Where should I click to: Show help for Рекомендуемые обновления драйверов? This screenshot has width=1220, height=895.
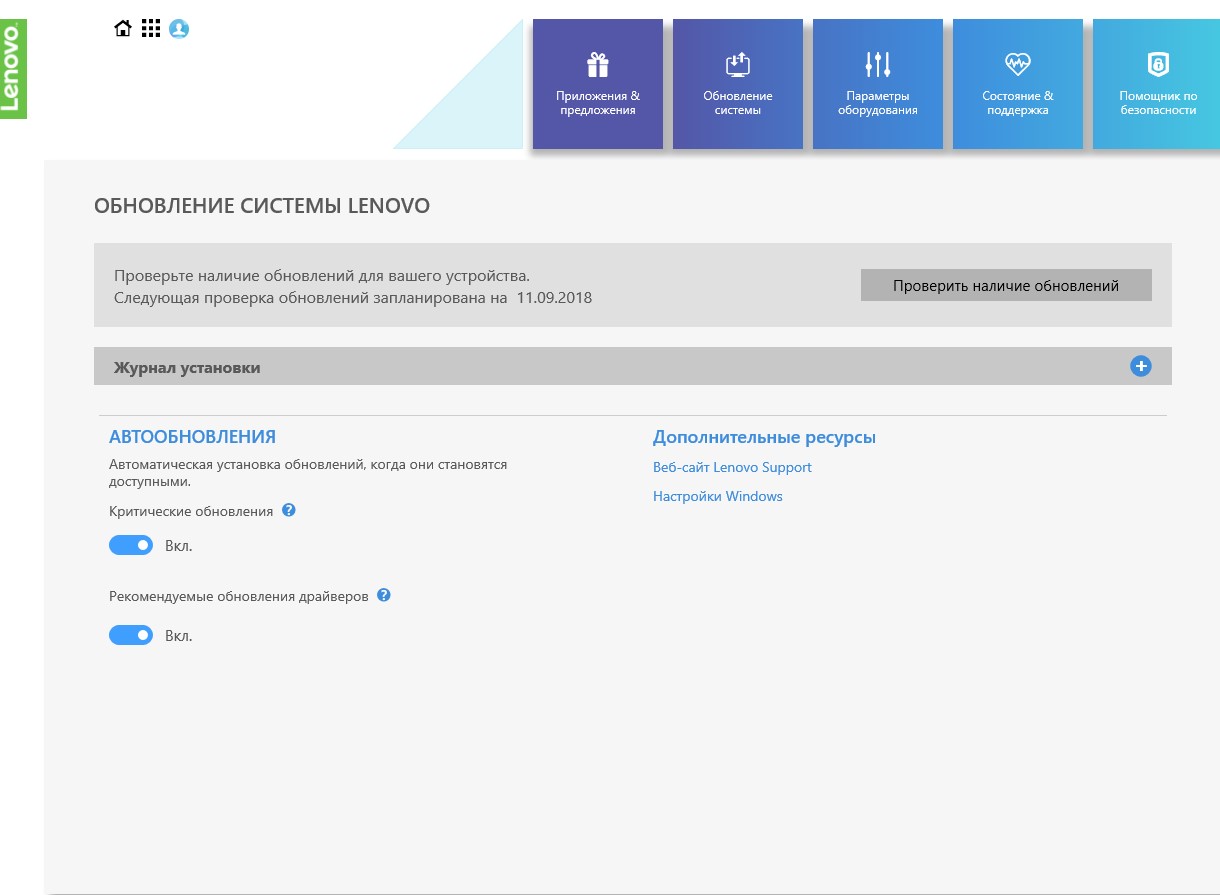384,595
